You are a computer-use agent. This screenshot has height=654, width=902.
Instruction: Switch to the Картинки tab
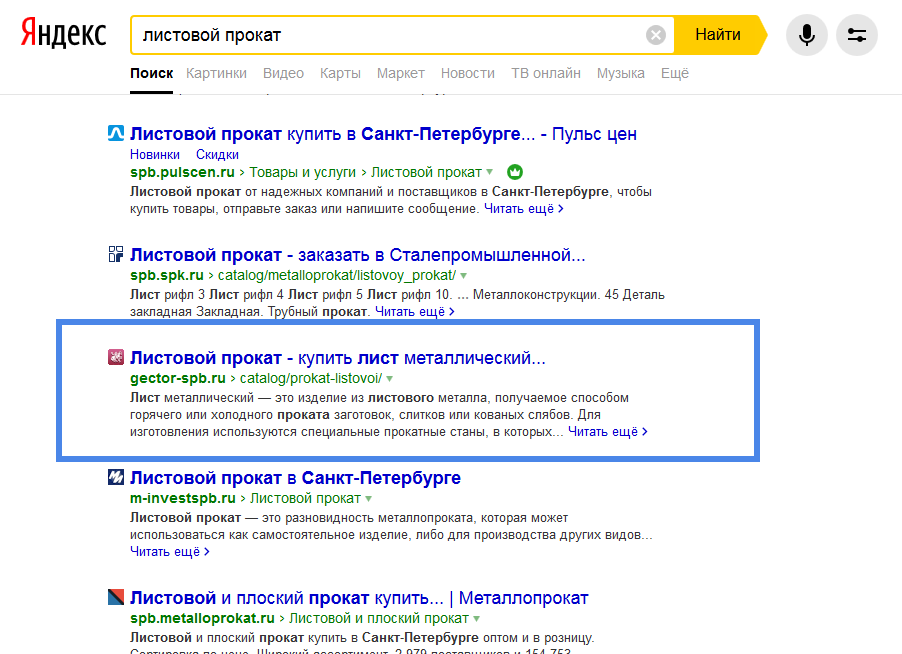pyautogui.click(x=216, y=73)
